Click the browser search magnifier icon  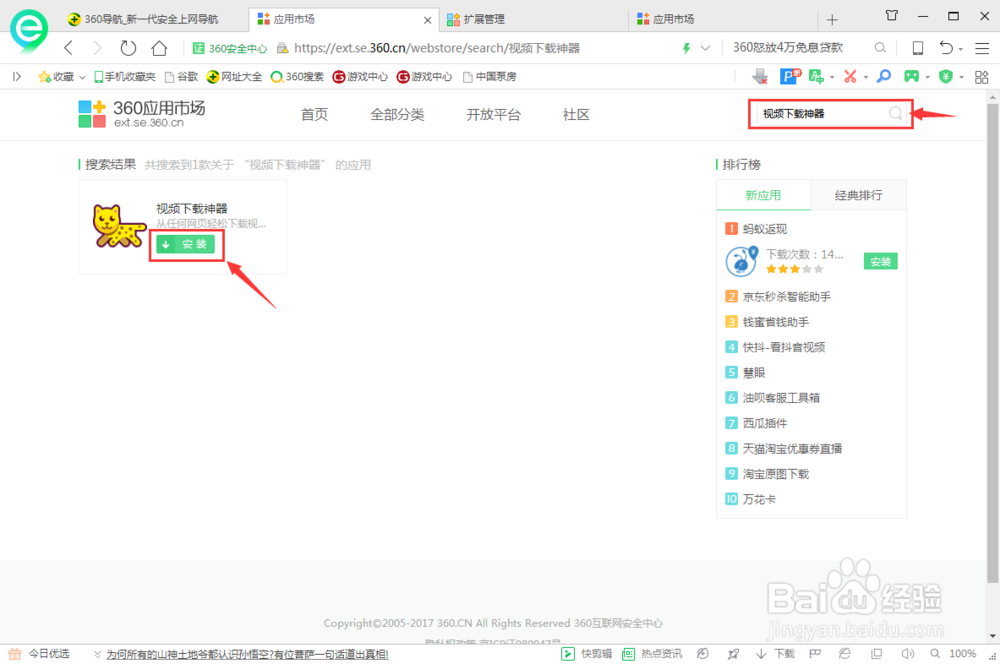pos(880,48)
